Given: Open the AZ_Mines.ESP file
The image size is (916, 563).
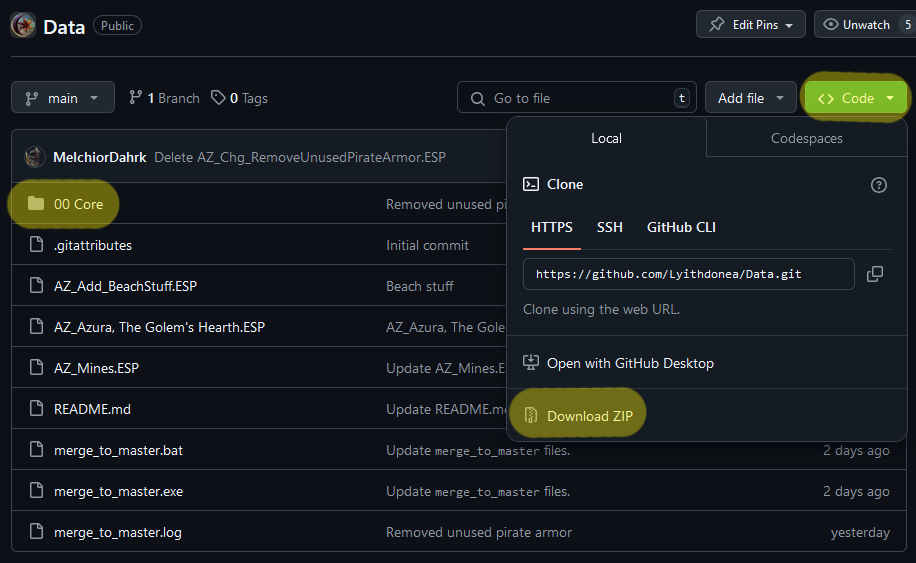Looking at the screenshot, I should point(96,368).
